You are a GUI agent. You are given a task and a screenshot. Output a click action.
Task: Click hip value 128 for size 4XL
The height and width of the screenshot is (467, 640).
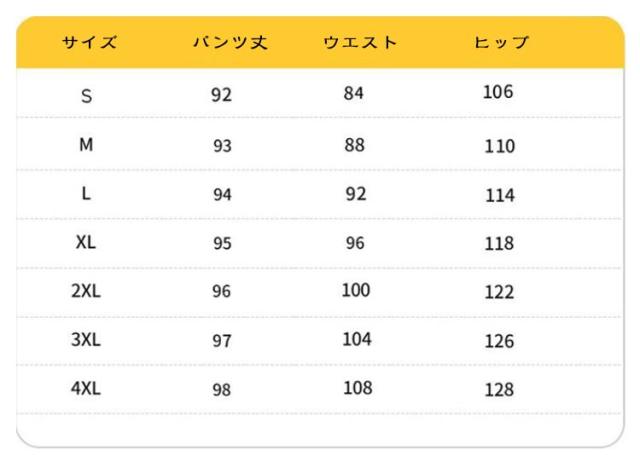[x=499, y=389]
